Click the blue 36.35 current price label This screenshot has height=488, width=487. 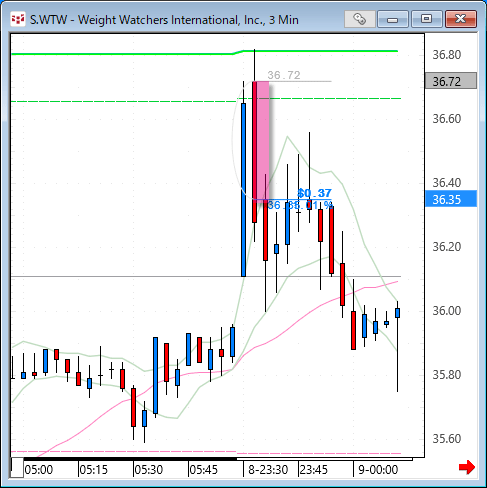tap(451, 199)
